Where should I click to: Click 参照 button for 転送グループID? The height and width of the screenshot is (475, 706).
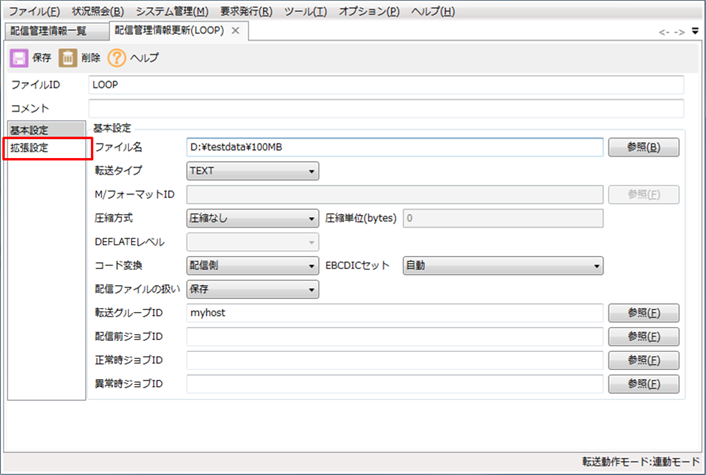643,312
